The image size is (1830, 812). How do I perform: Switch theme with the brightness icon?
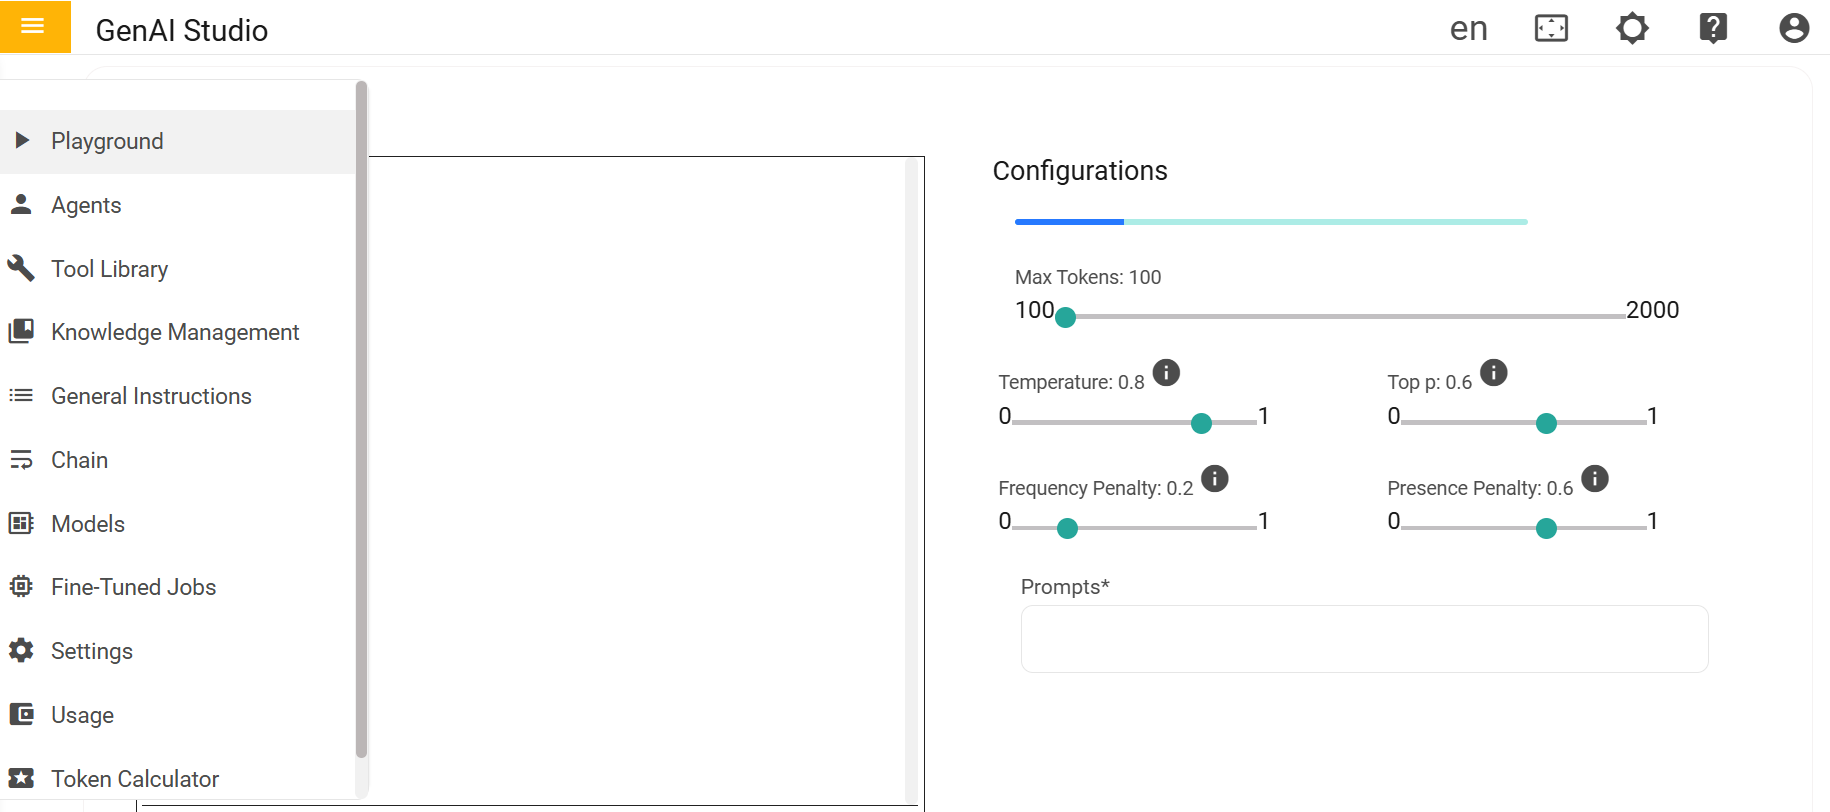click(x=1632, y=28)
